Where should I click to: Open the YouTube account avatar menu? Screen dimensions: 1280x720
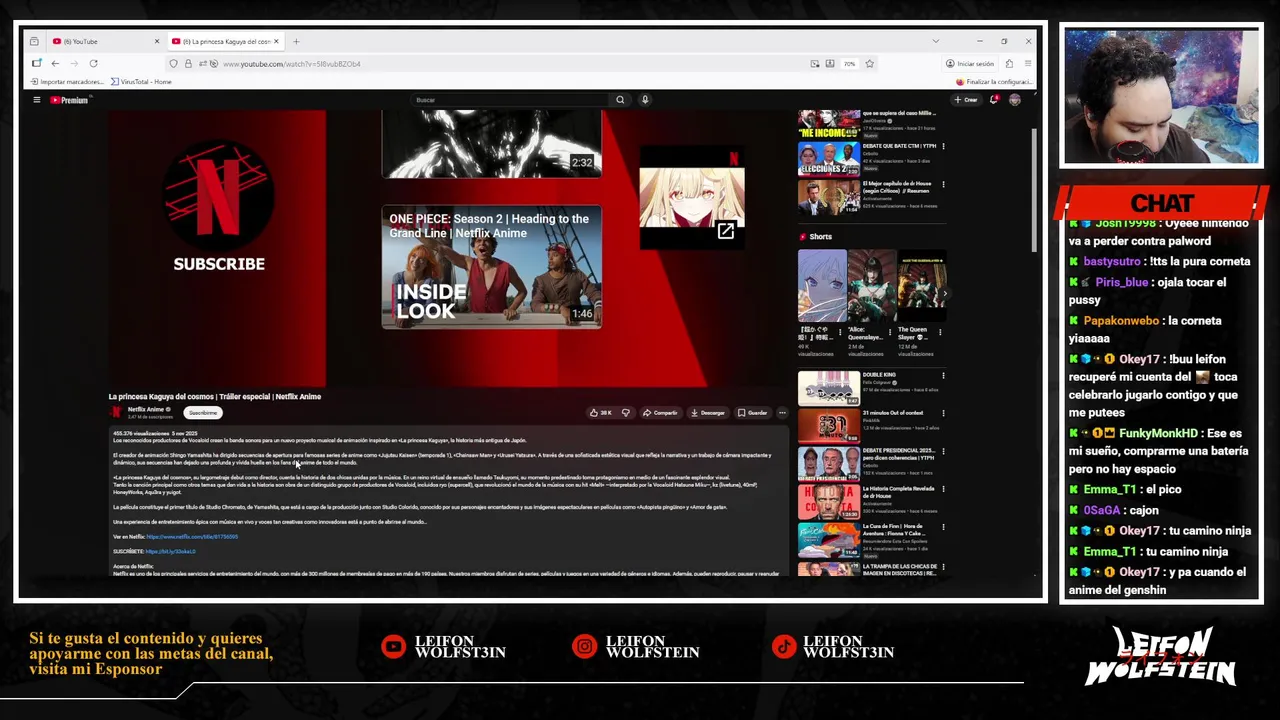1015,100
